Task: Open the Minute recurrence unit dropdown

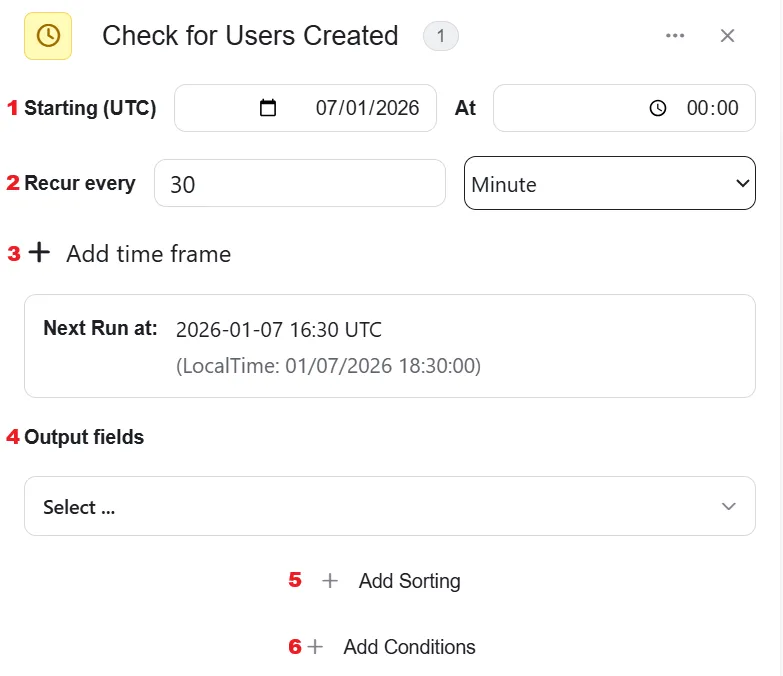Action: pos(609,183)
